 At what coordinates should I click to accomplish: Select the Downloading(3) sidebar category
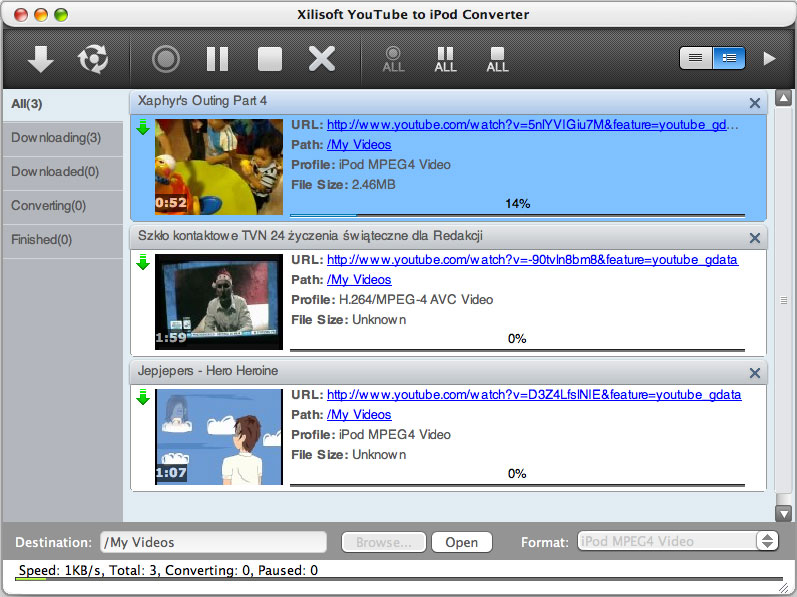point(61,138)
